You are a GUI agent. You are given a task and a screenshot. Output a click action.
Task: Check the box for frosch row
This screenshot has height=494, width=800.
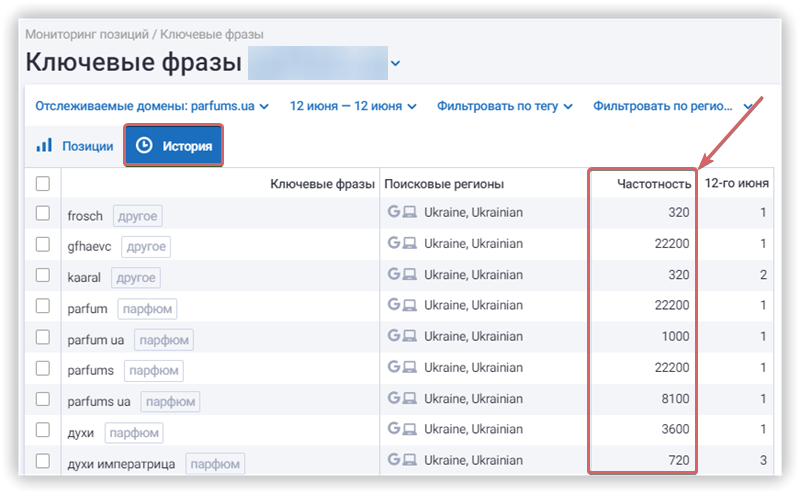(43, 213)
